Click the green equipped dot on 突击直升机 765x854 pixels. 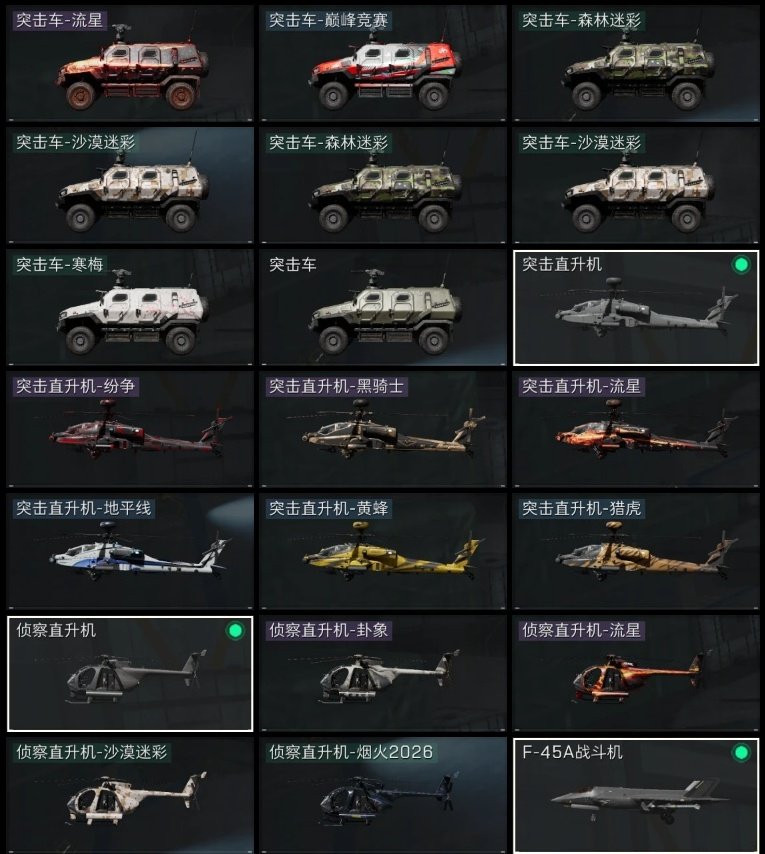pos(740,265)
